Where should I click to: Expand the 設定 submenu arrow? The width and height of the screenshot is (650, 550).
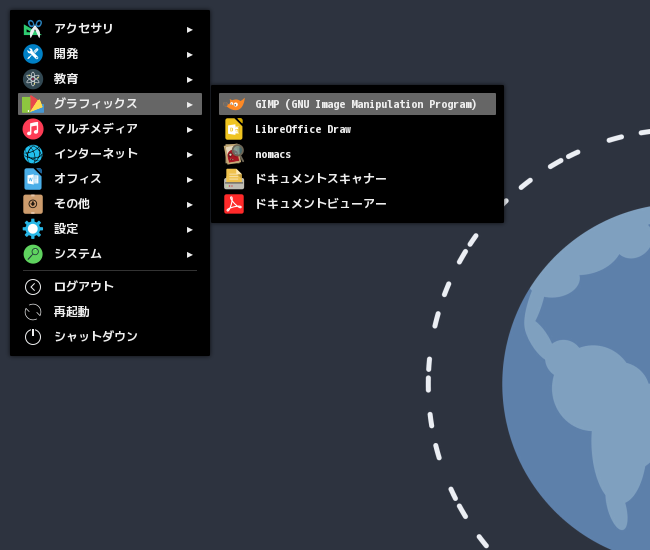coord(189,229)
